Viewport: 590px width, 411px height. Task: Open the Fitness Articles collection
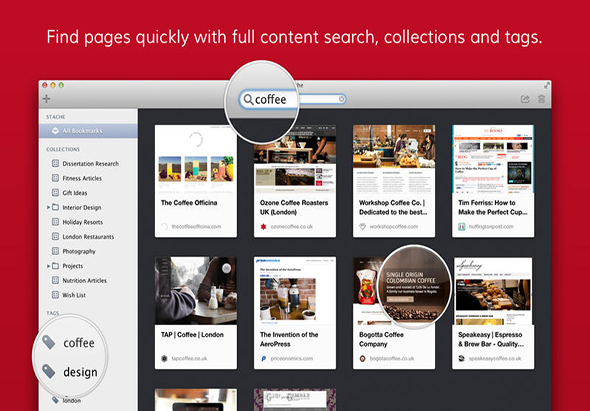pyautogui.click(x=82, y=178)
